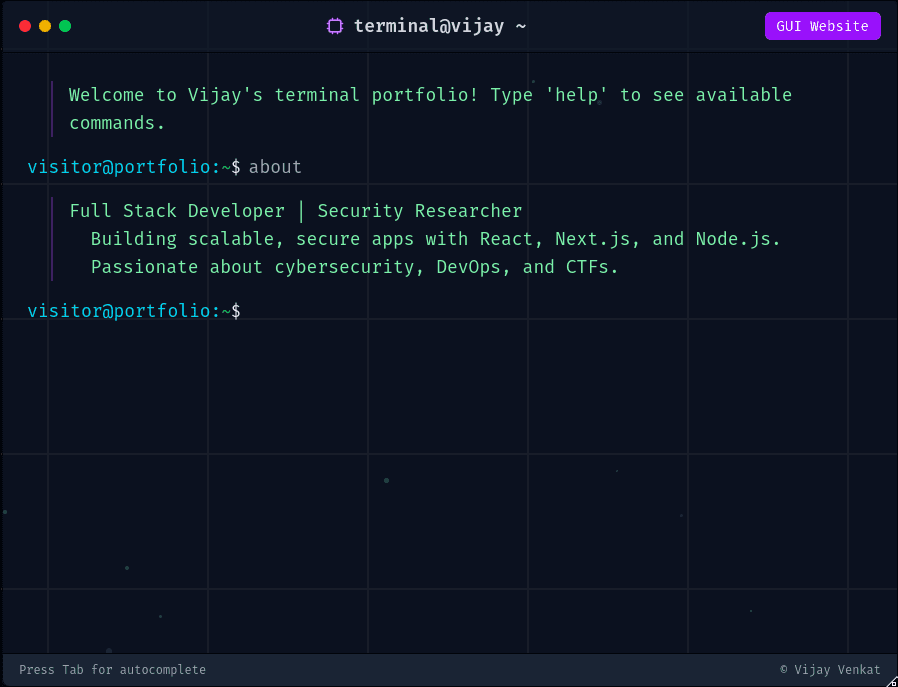Viewport: 898px width, 687px height.
Task: Click the Passionate about cybersecurity line
Action: [354, 267]
